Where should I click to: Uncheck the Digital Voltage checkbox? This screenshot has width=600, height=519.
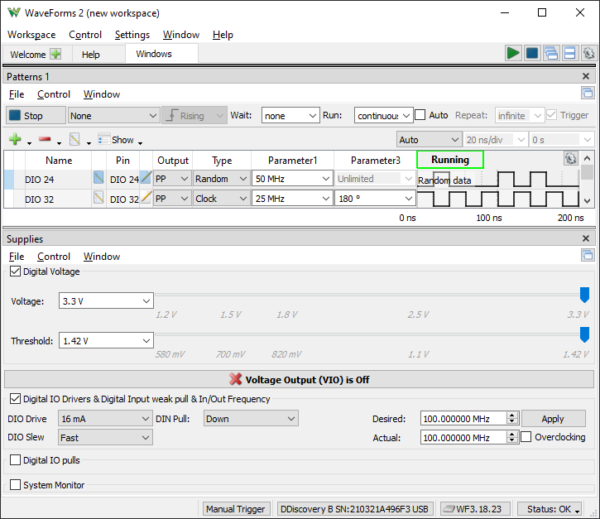15,271
